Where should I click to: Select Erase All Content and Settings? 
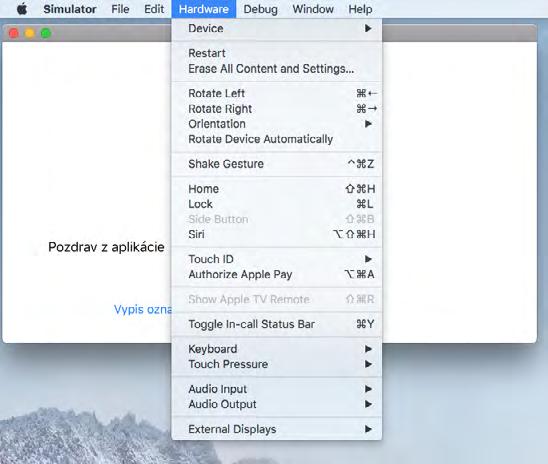pyautogui.click(x=277, y=68)
